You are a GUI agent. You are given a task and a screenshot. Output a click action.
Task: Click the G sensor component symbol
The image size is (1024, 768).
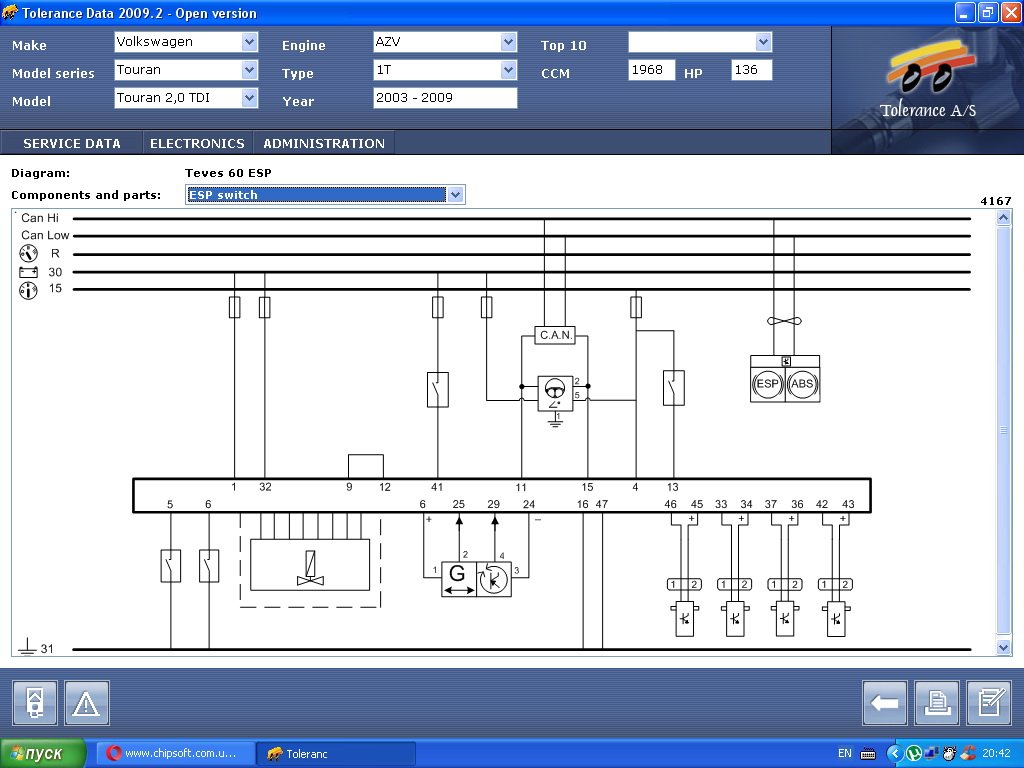(459, 579)
